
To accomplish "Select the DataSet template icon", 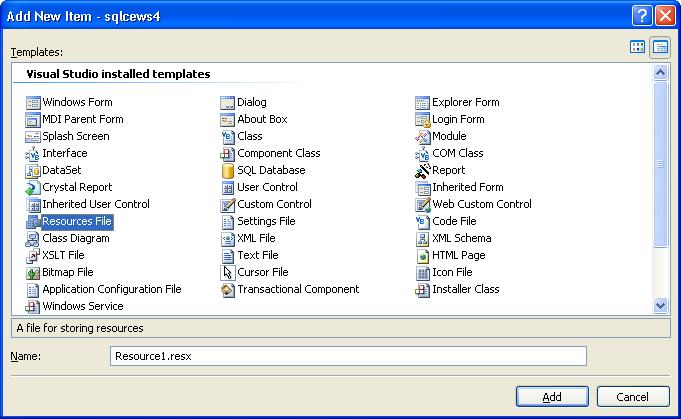I will click(x=33, y=170).
